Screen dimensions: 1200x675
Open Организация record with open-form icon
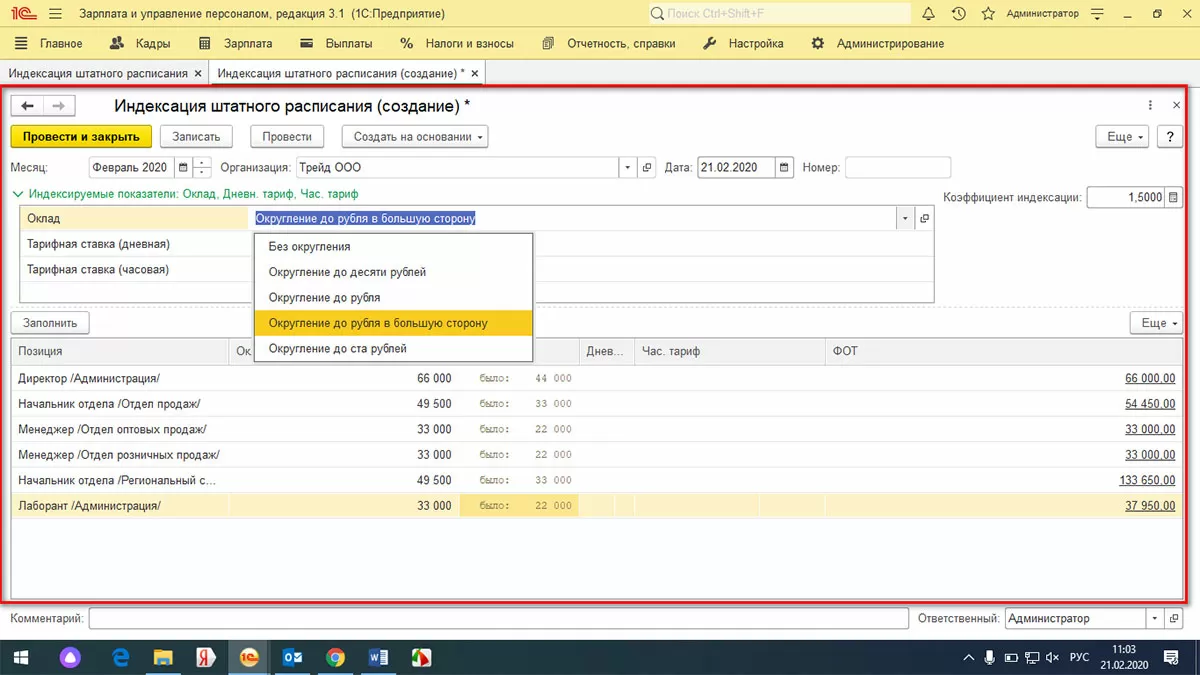(647, 168)
